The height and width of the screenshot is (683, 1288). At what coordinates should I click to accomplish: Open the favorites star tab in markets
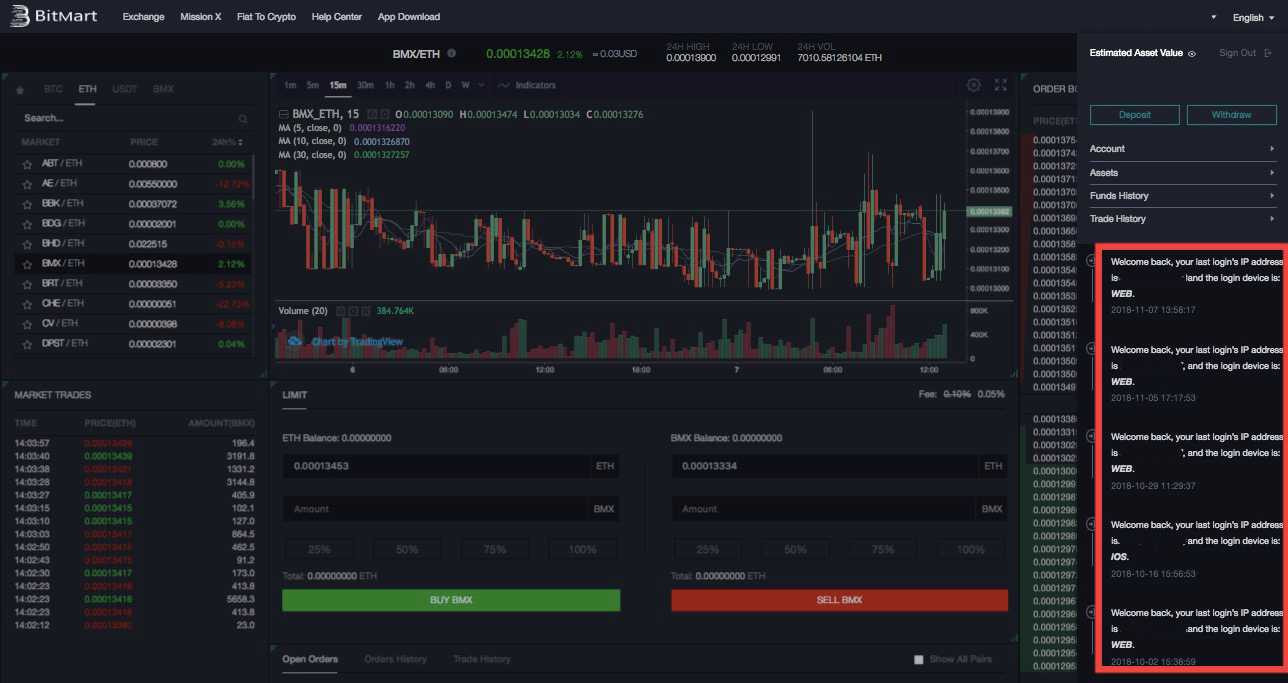coord(20,90)
